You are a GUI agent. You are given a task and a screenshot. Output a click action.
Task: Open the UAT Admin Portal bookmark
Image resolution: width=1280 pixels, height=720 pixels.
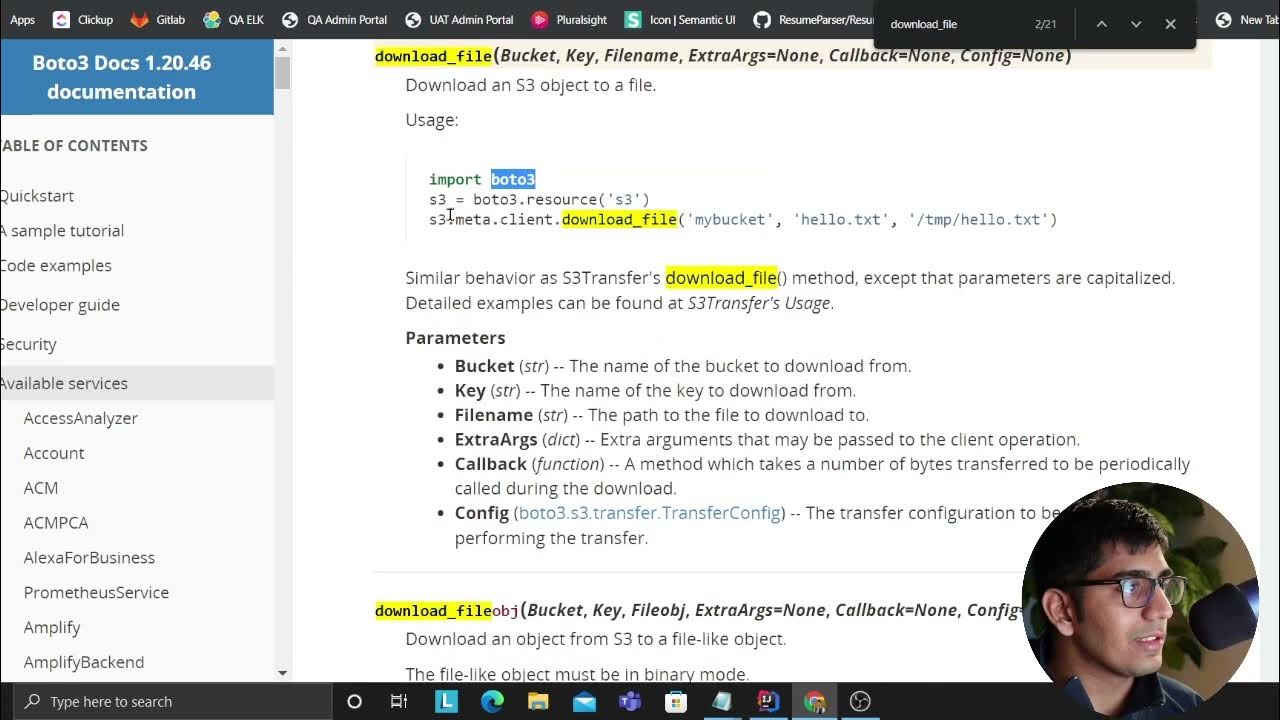[x=459, y=19]
